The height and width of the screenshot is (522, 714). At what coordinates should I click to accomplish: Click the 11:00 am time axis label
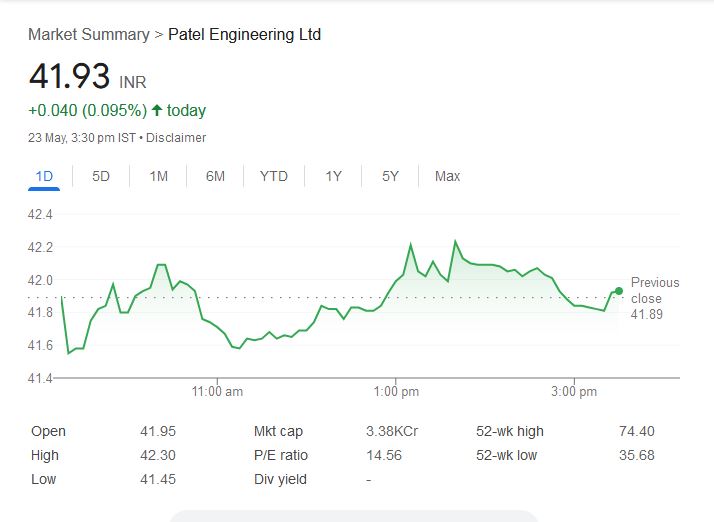coord(218,392)
